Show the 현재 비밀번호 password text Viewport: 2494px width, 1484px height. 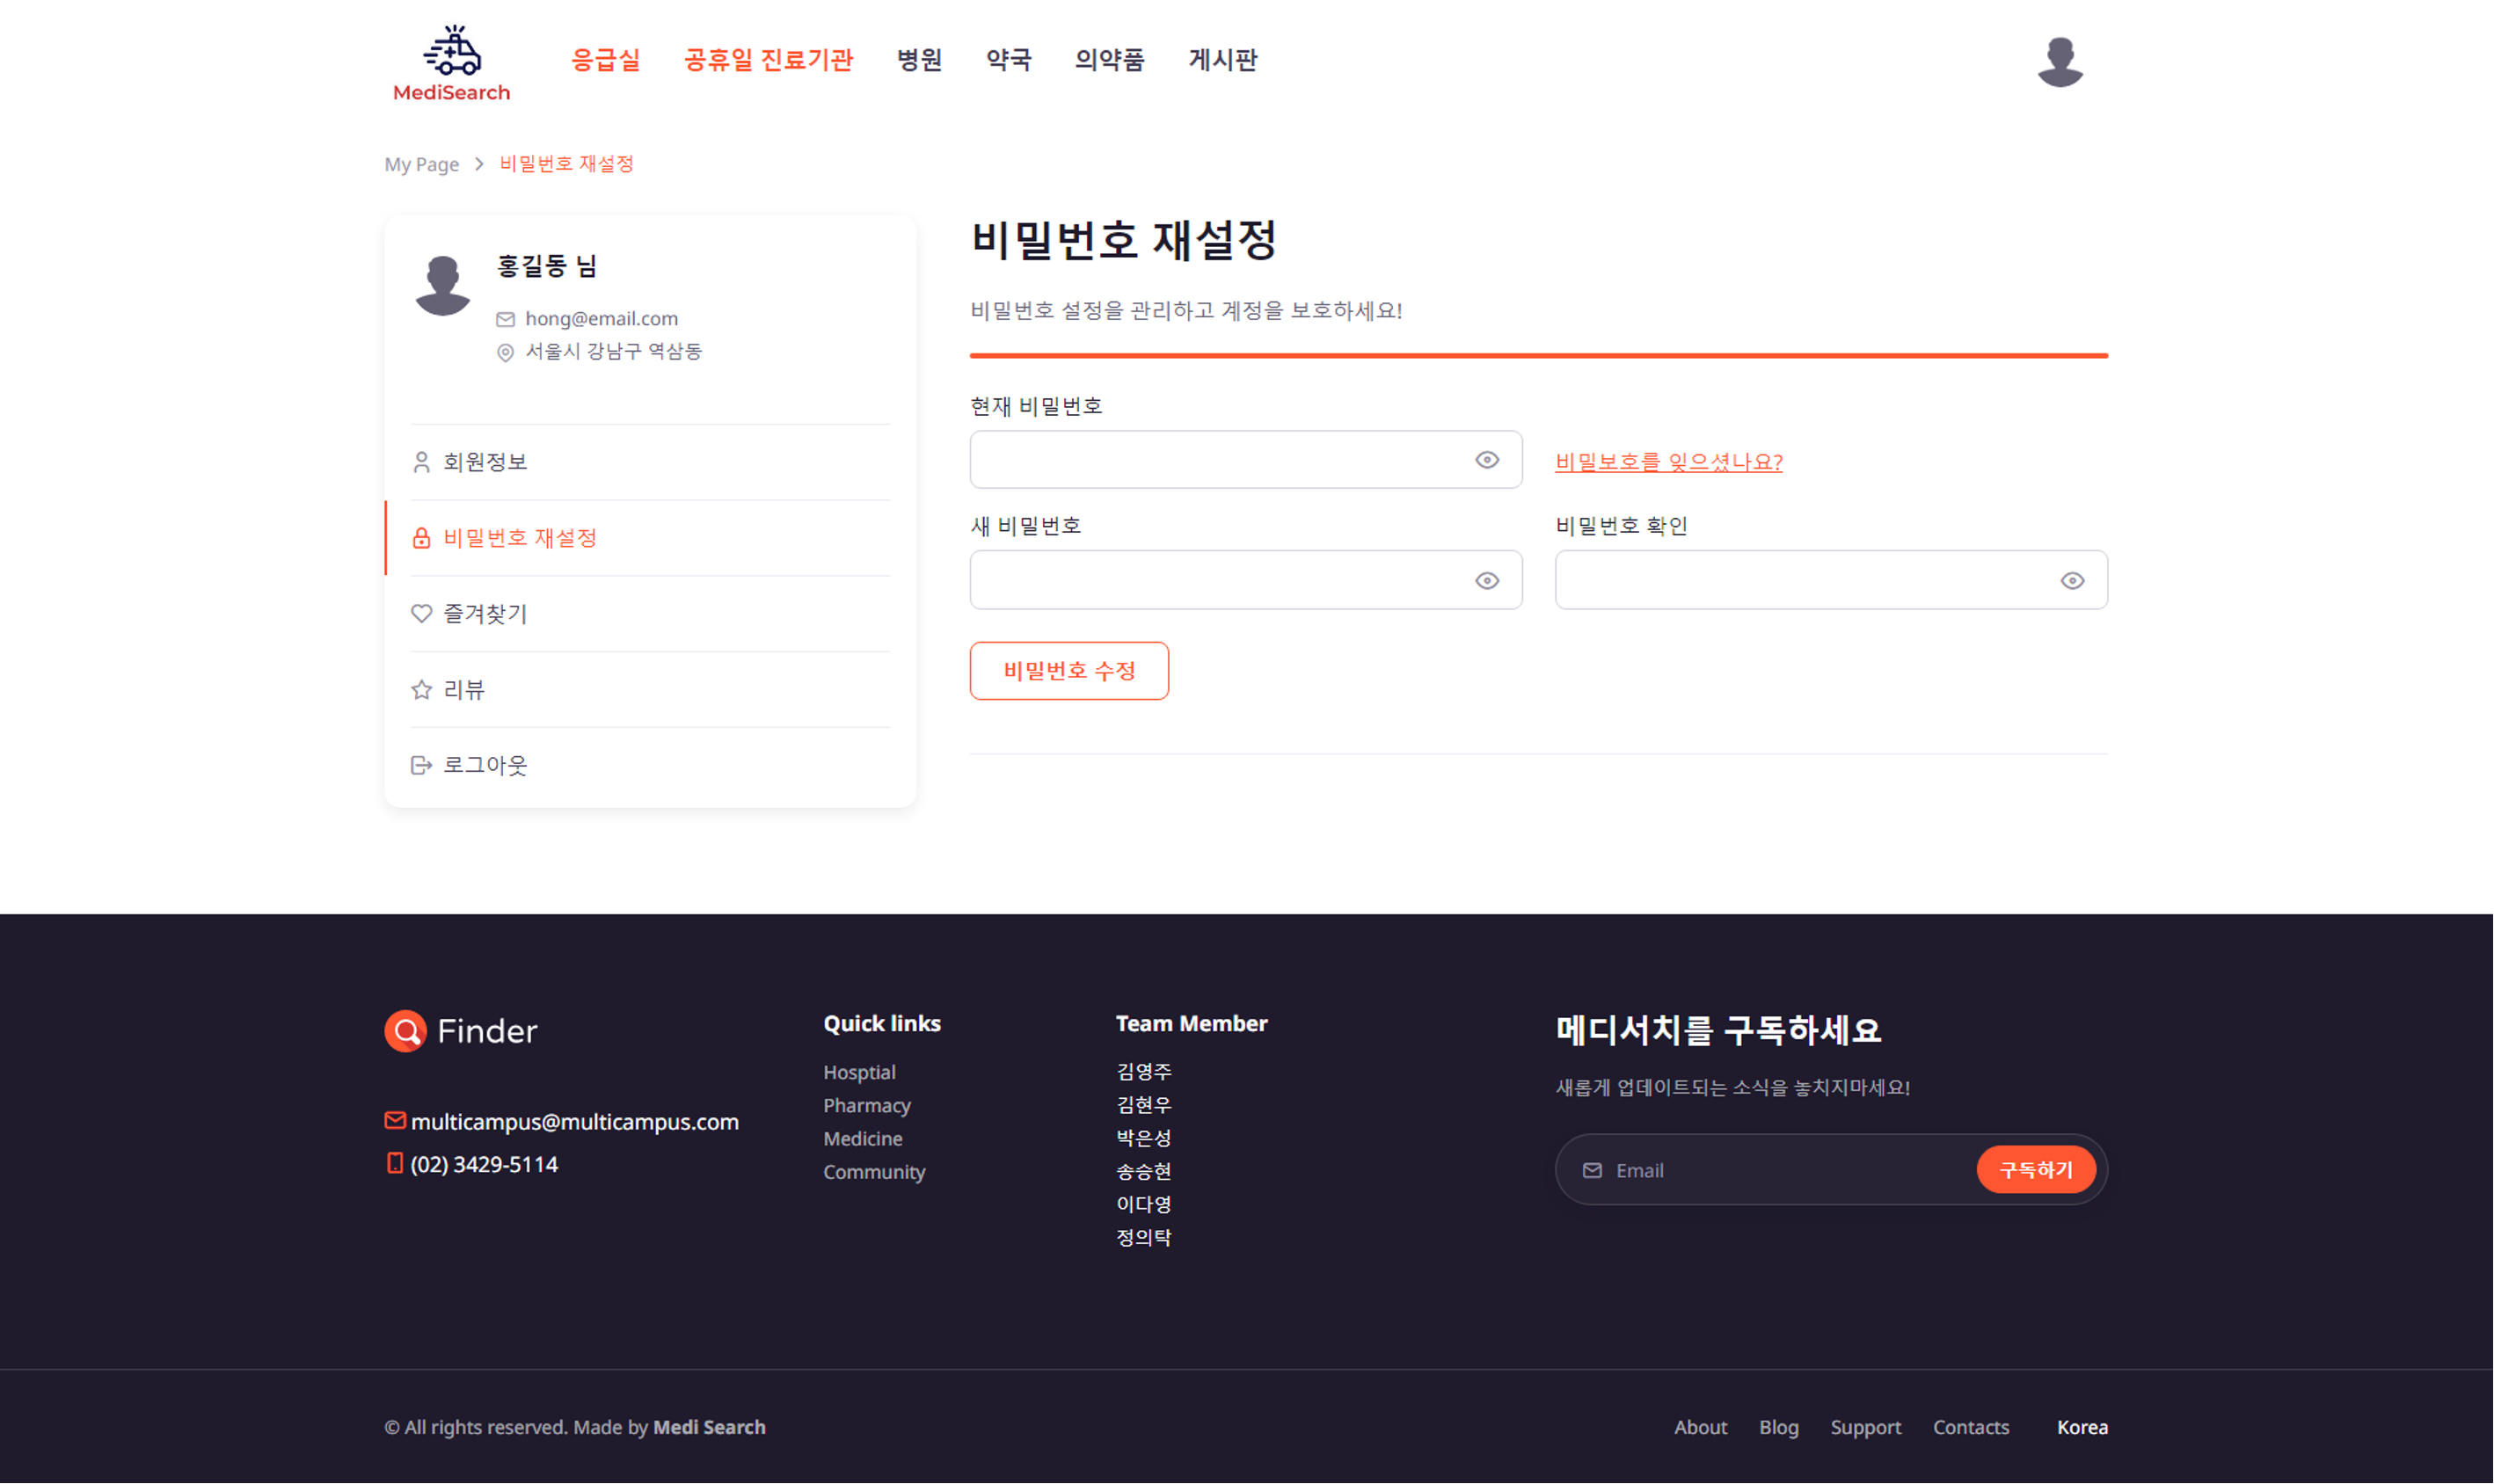[1487, 460]
